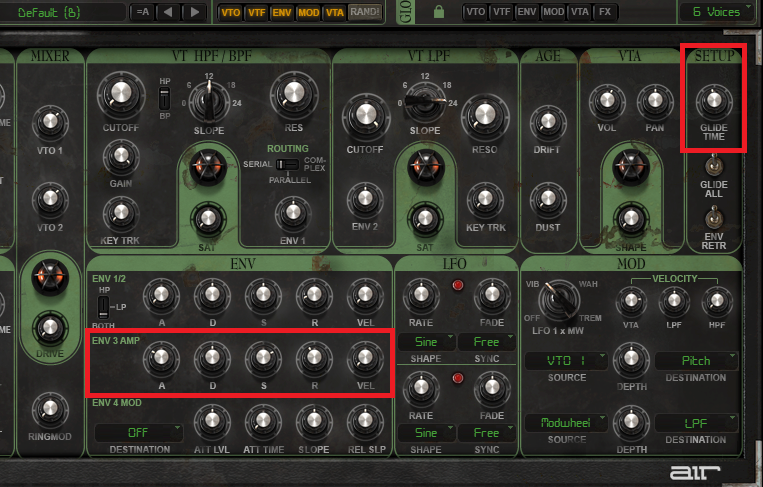Select the highlighted orange MOD tab
This screenshot has height=487, width=763.
coord(308,12)
